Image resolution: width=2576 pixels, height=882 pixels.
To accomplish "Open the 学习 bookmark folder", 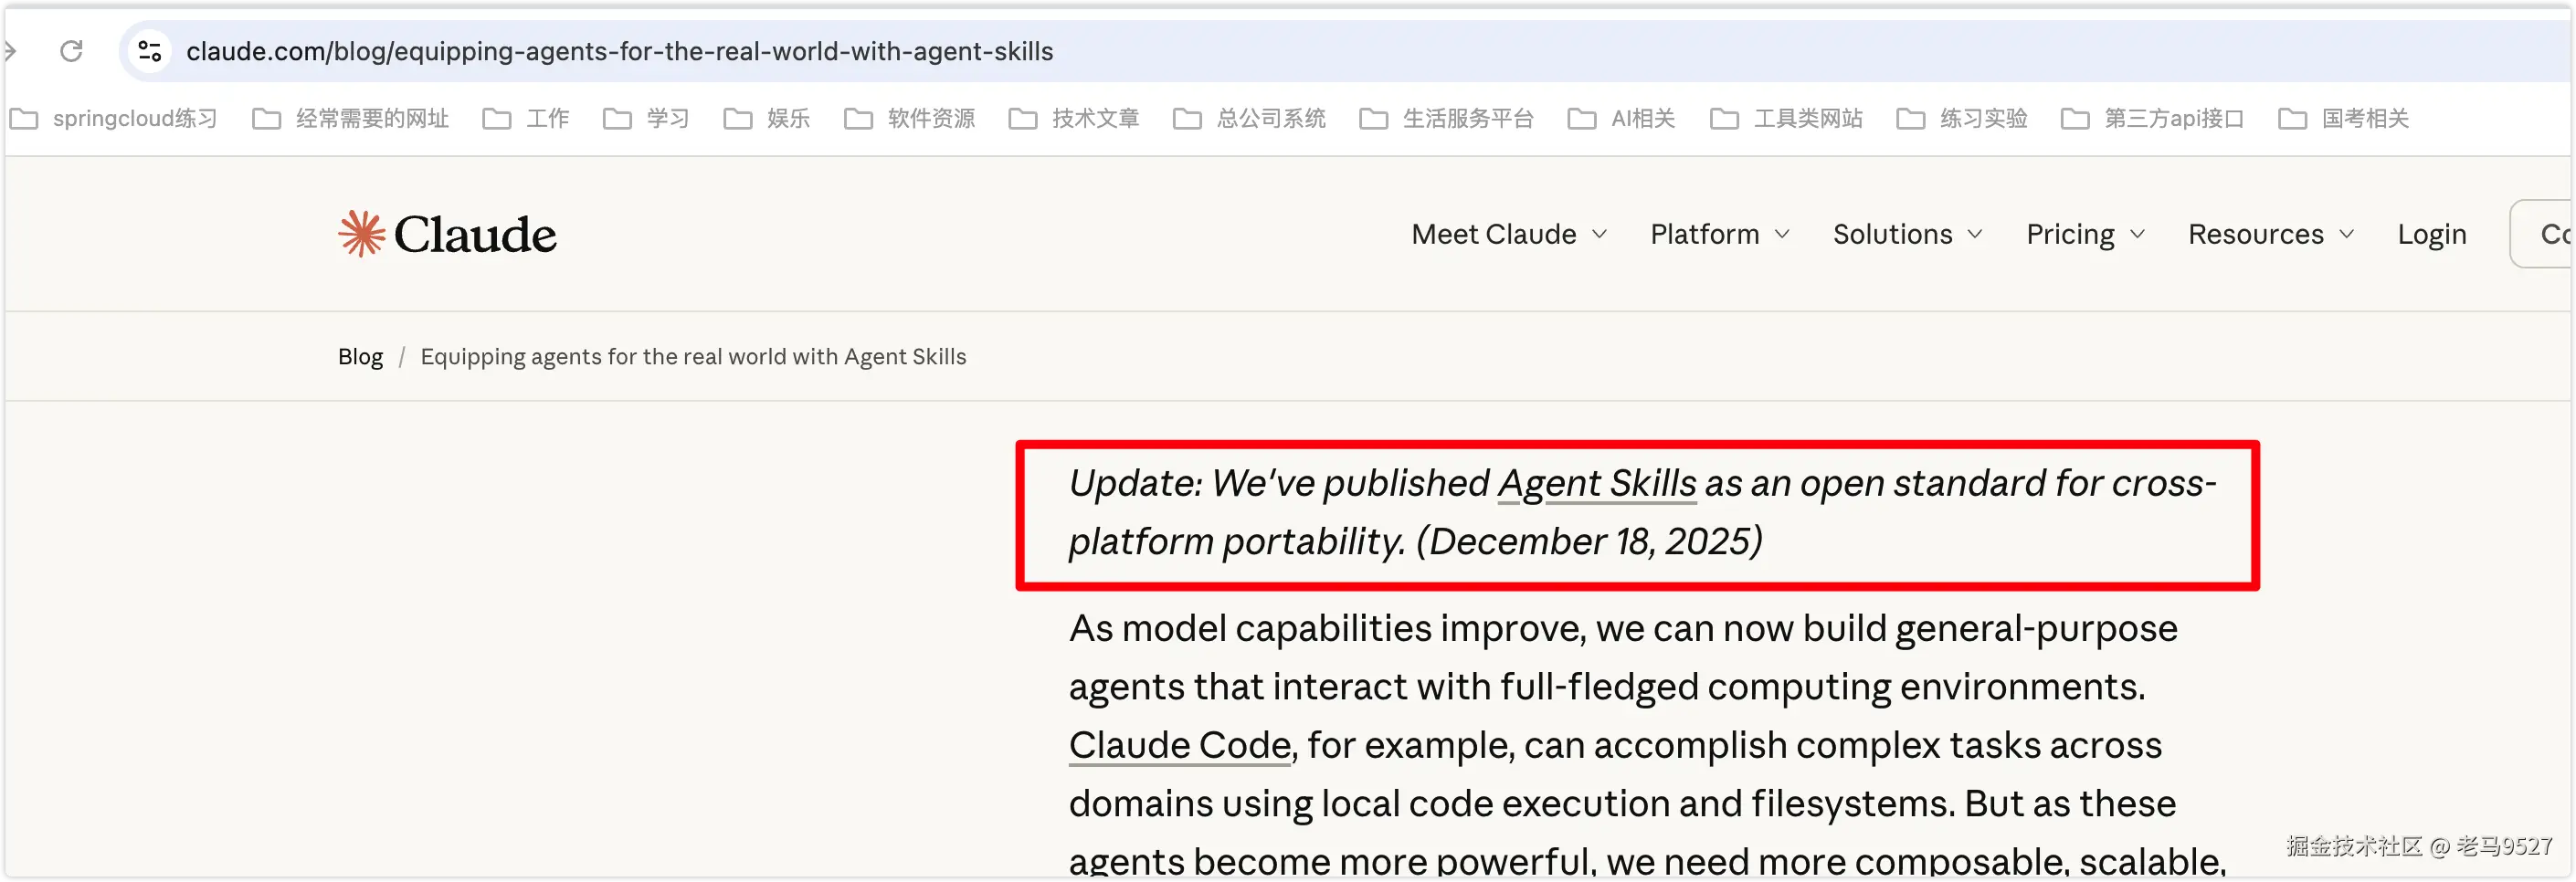I will (x=646, y=119).
